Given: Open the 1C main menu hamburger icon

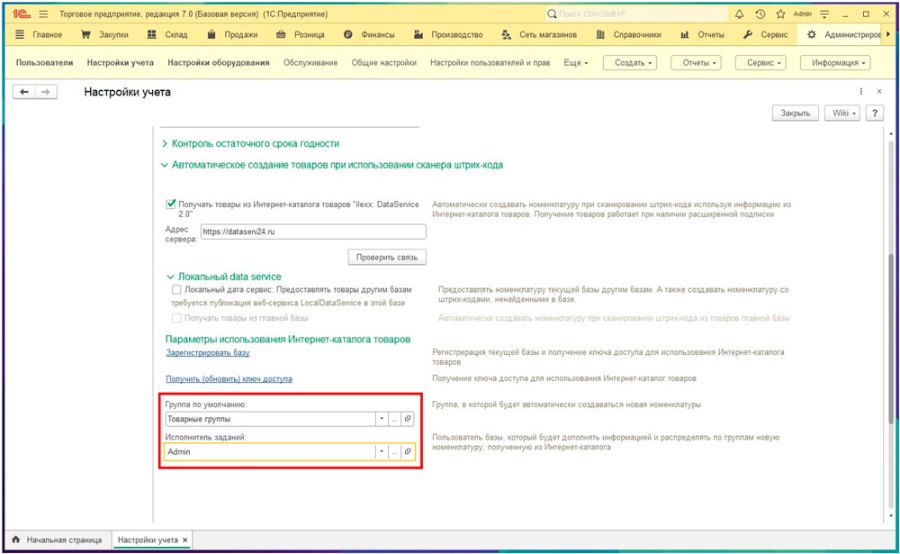Looking at the screenshot, I should coord(44,14).
